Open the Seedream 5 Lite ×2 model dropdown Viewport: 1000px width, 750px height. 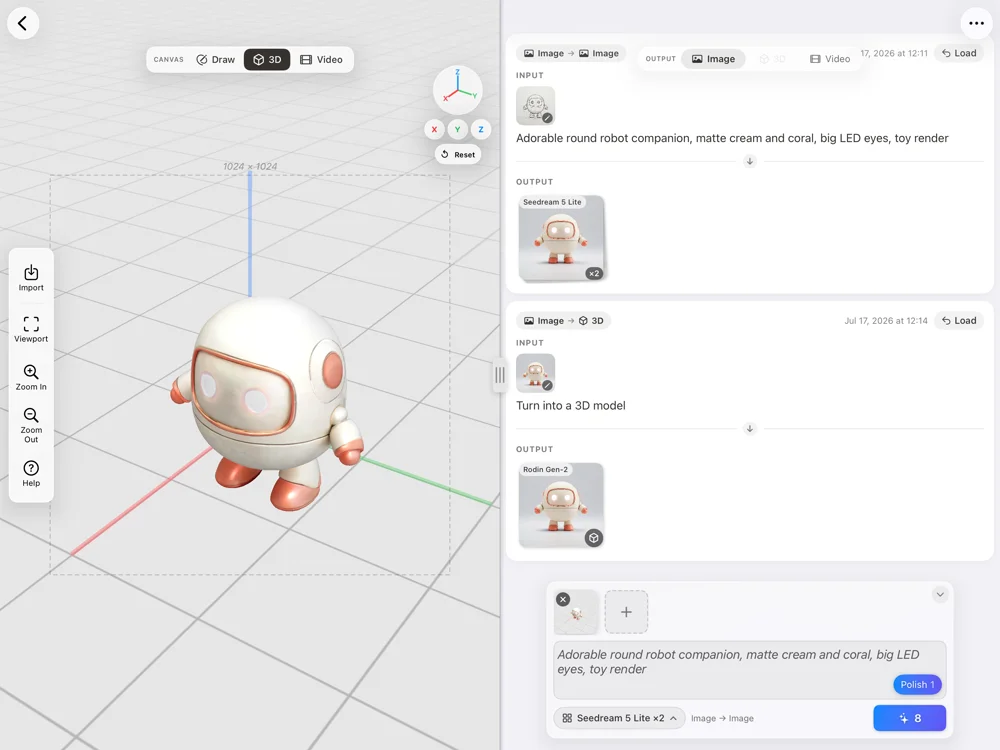(x=619, y=718)
